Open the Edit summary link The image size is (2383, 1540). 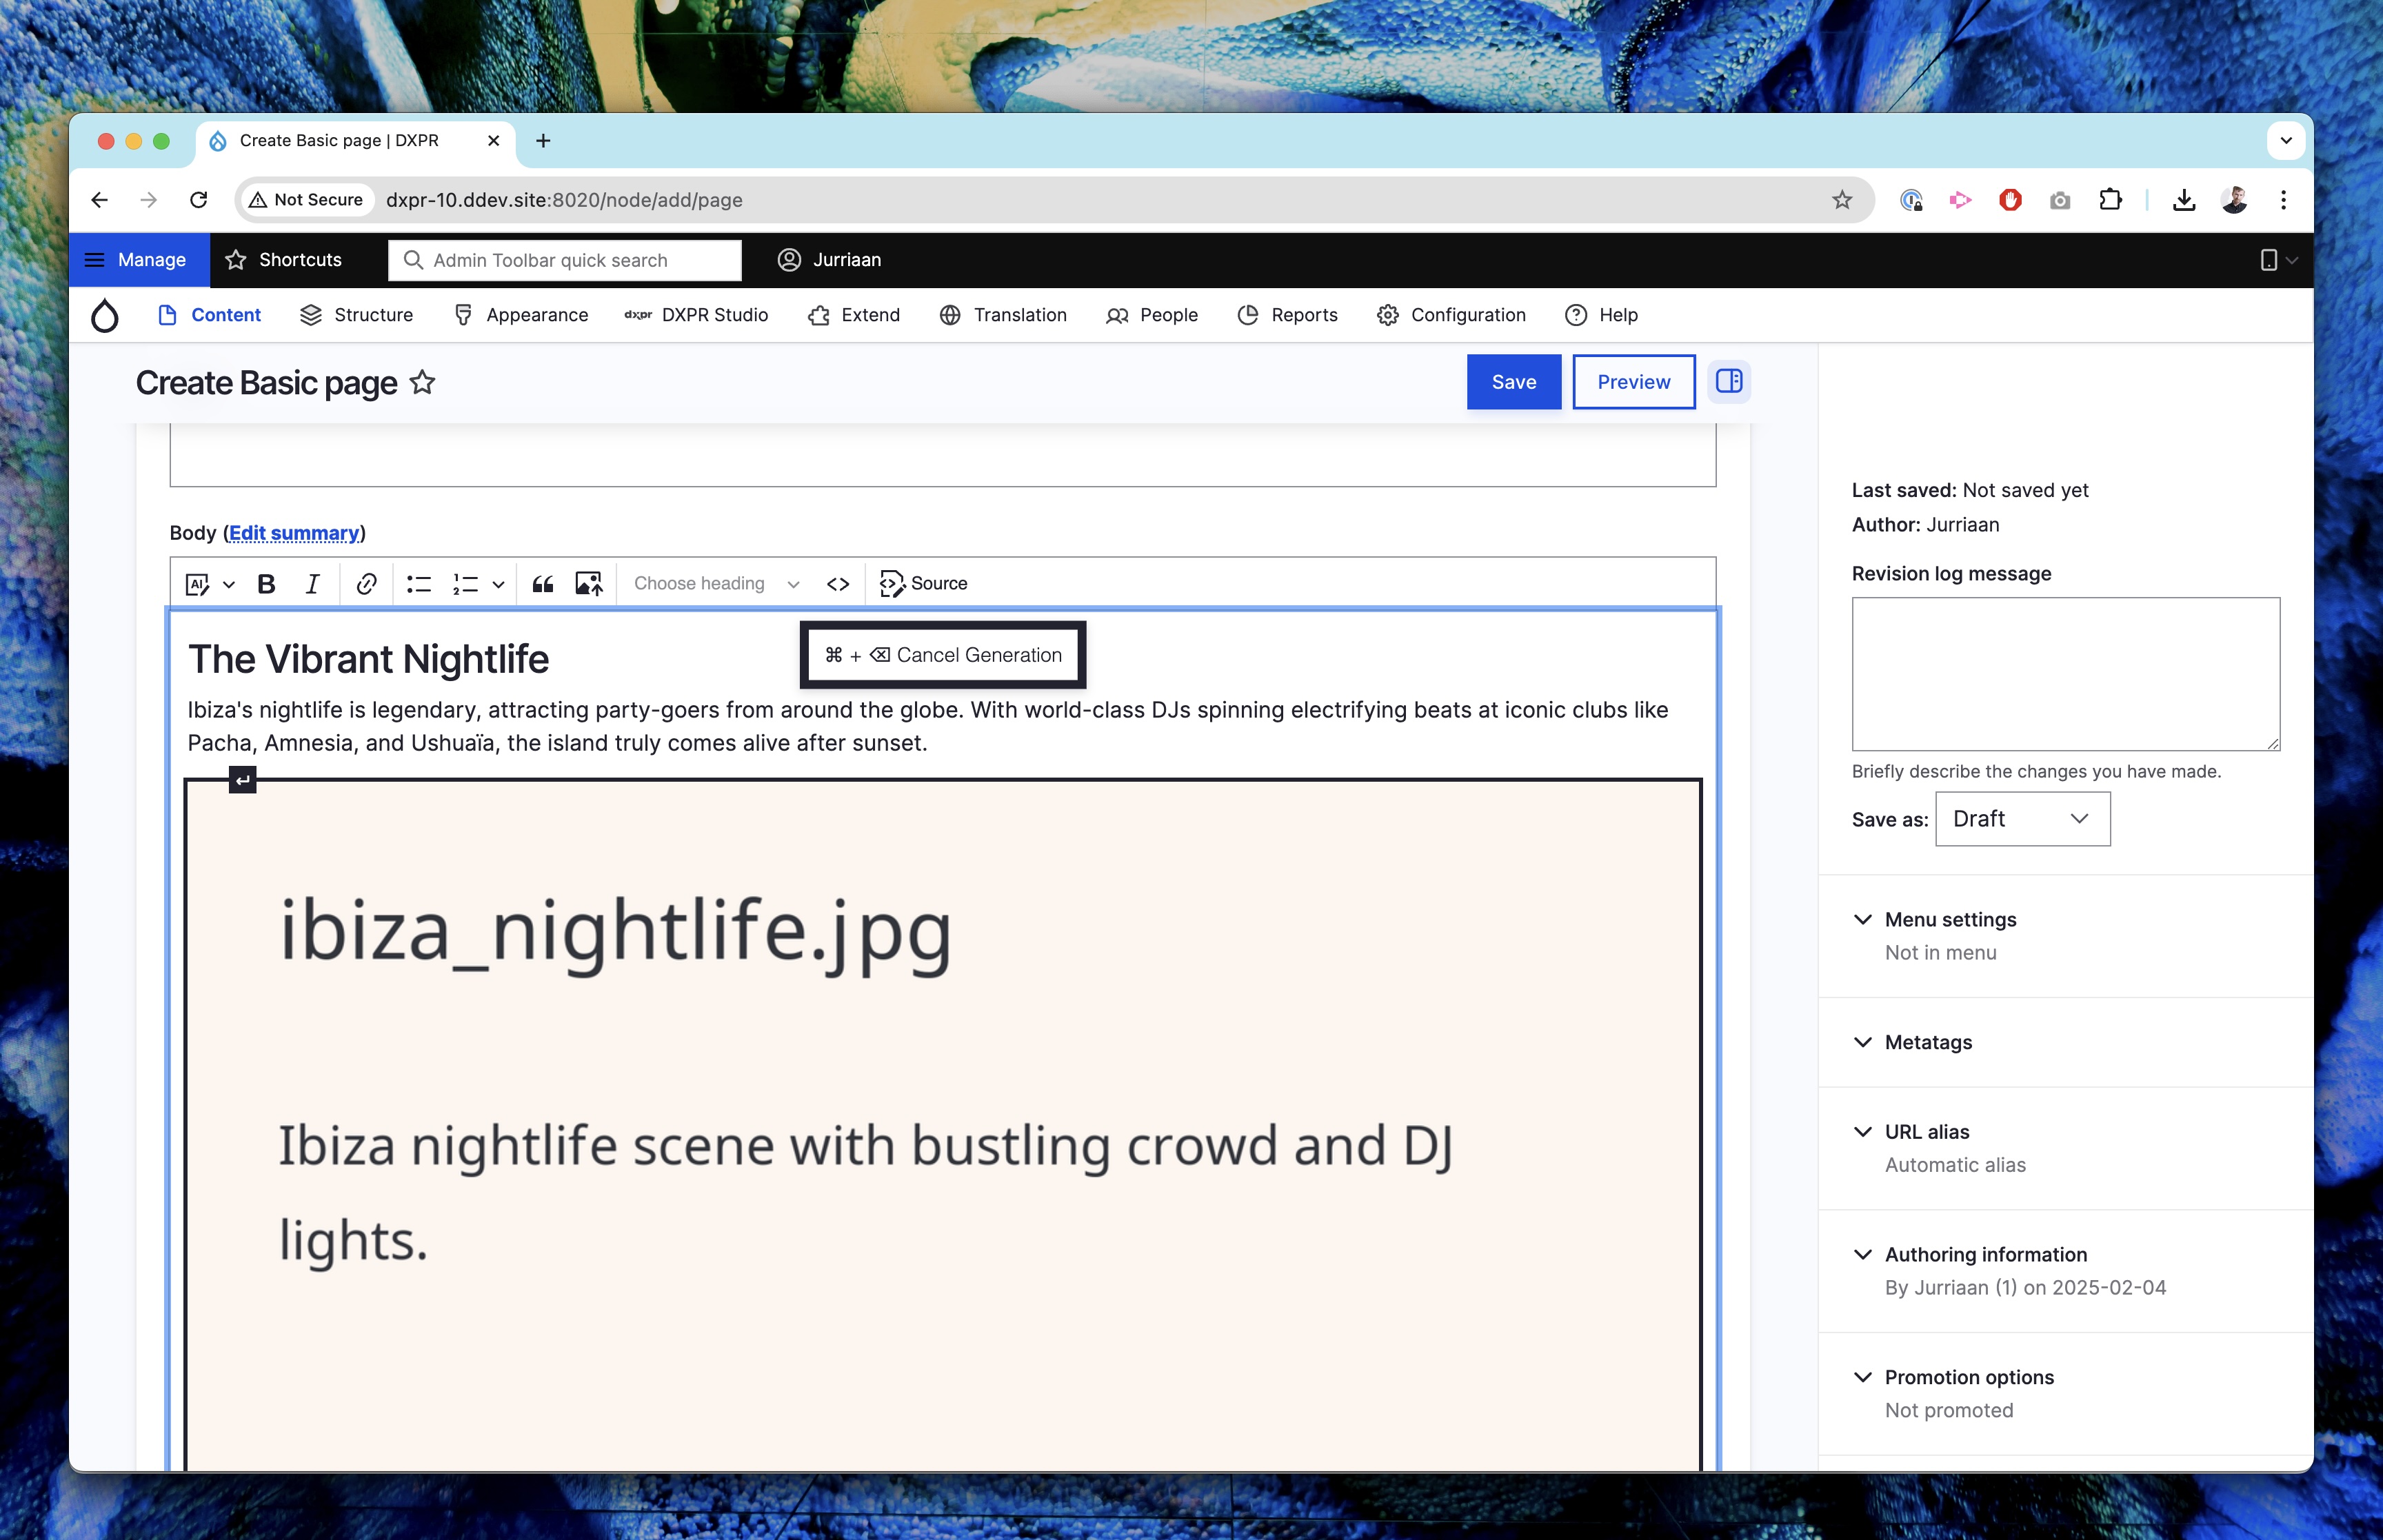[294, 533]
